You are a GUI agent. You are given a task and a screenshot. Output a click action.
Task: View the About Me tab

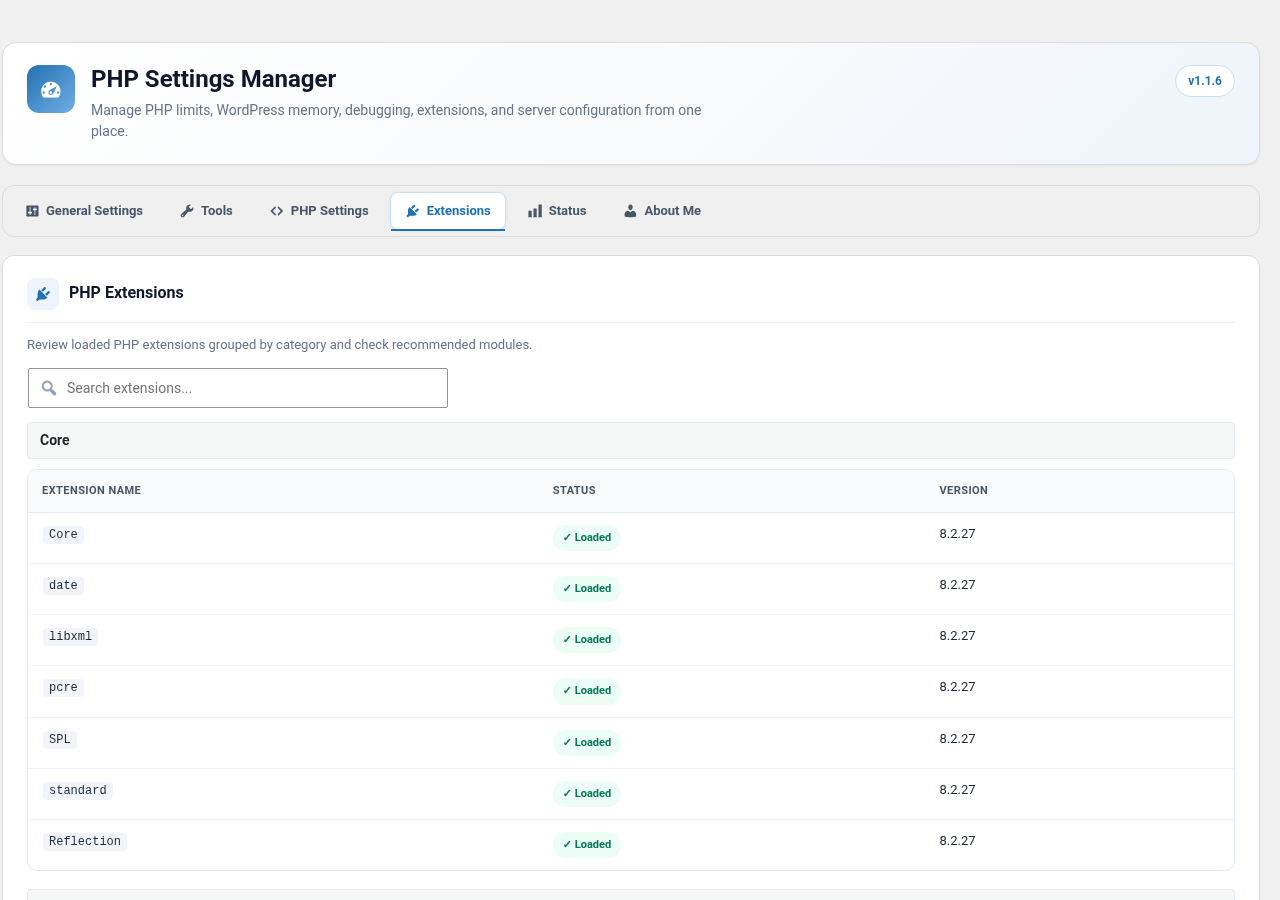[662, 211]
